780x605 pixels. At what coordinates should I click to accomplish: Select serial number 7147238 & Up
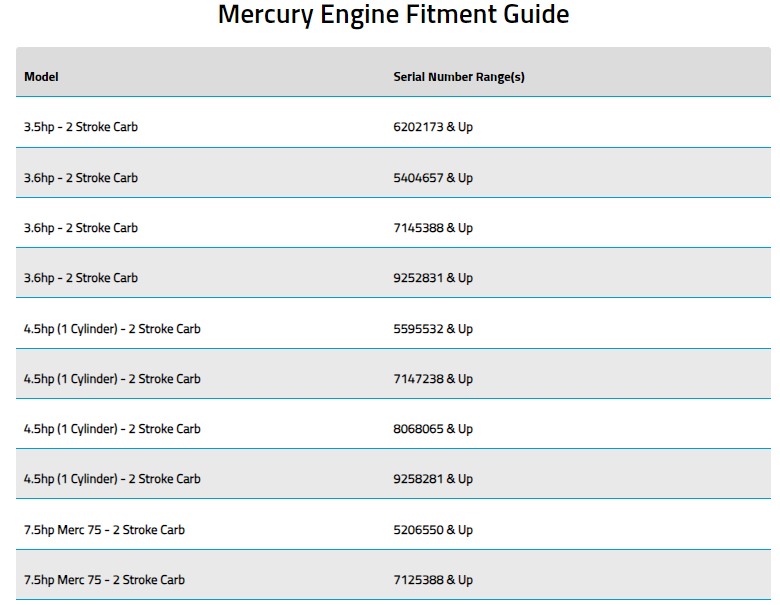tap(433, 379)
